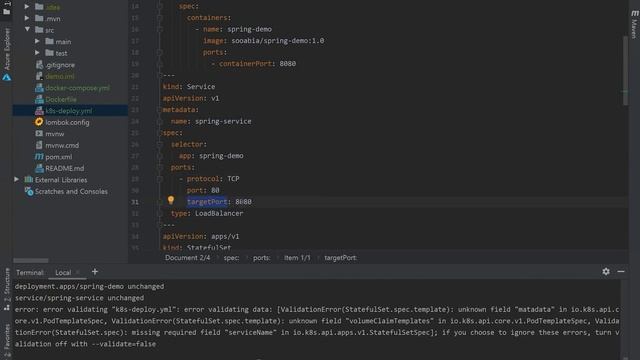This screenshot has width=640, height=360.
Task: Expand the .mvn folder arrow
Action: click(x=27, y=18)
